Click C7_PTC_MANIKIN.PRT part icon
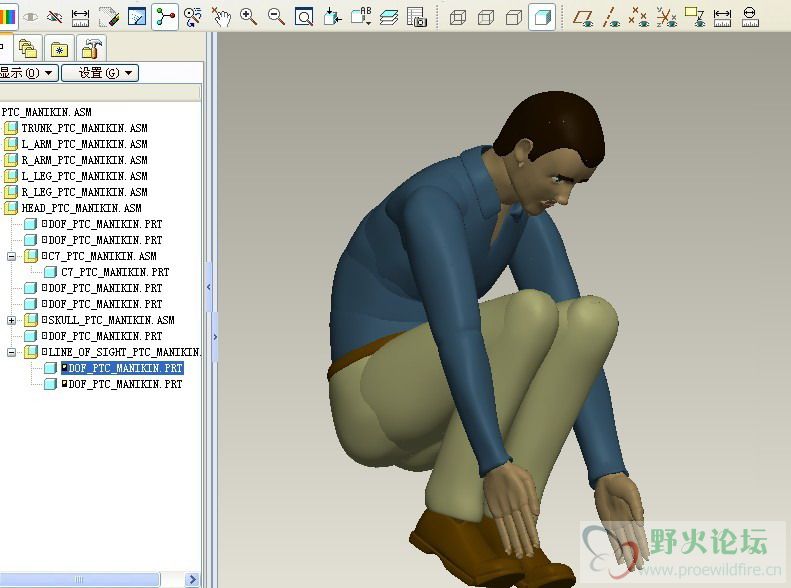The width and height of the screenshot is (791, 588). pos(50,272)
